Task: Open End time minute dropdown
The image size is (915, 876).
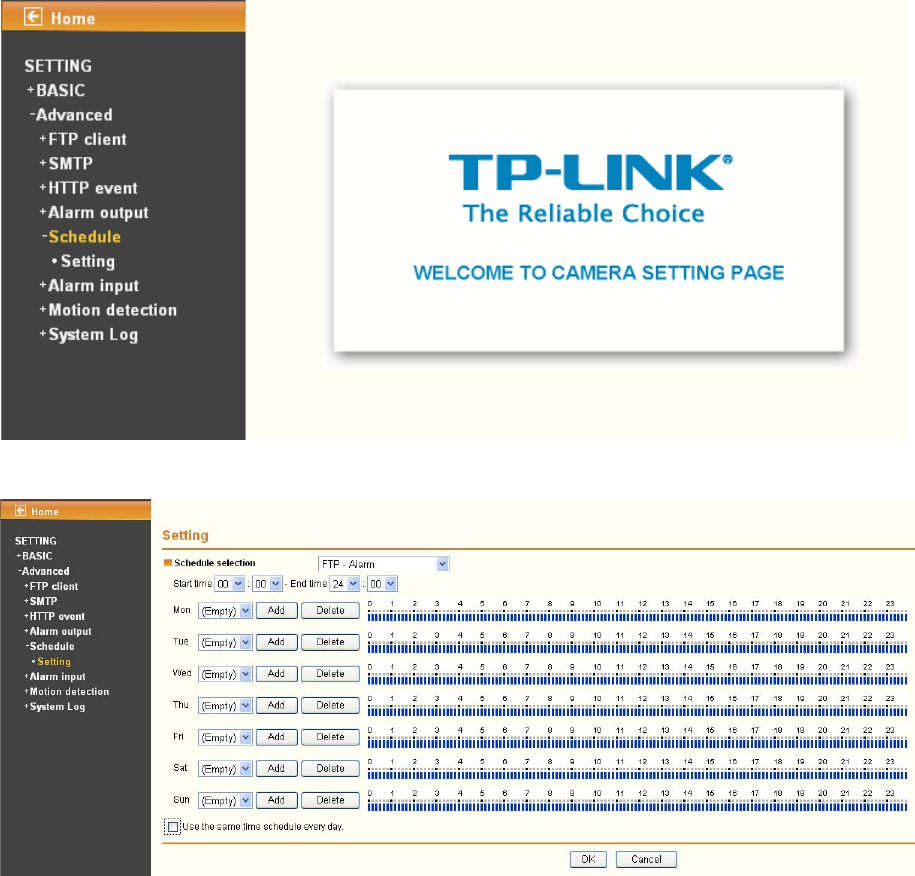Action: pos(382,584)
